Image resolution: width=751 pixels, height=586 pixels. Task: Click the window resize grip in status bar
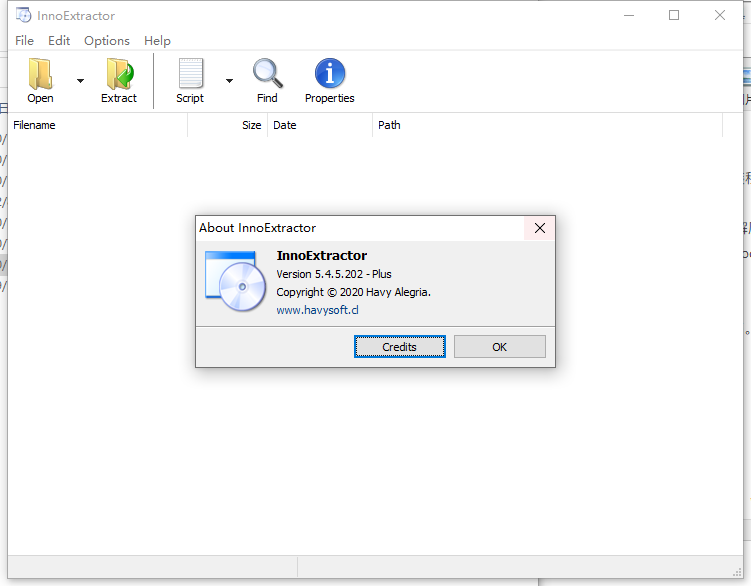pyautogui.click(x=737, y=573)
